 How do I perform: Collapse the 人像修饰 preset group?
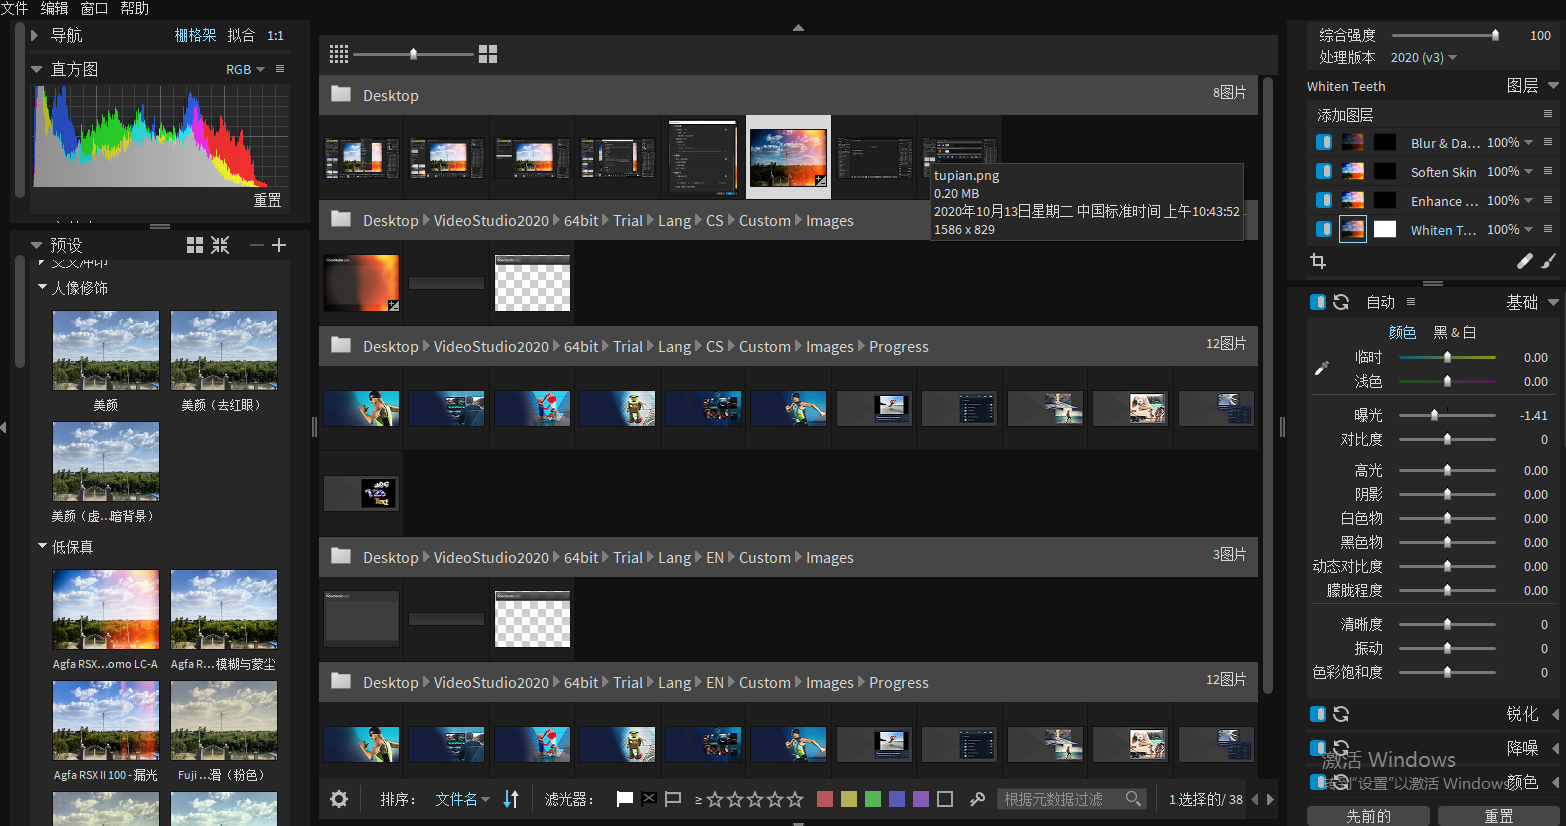(x=43, y=287)
